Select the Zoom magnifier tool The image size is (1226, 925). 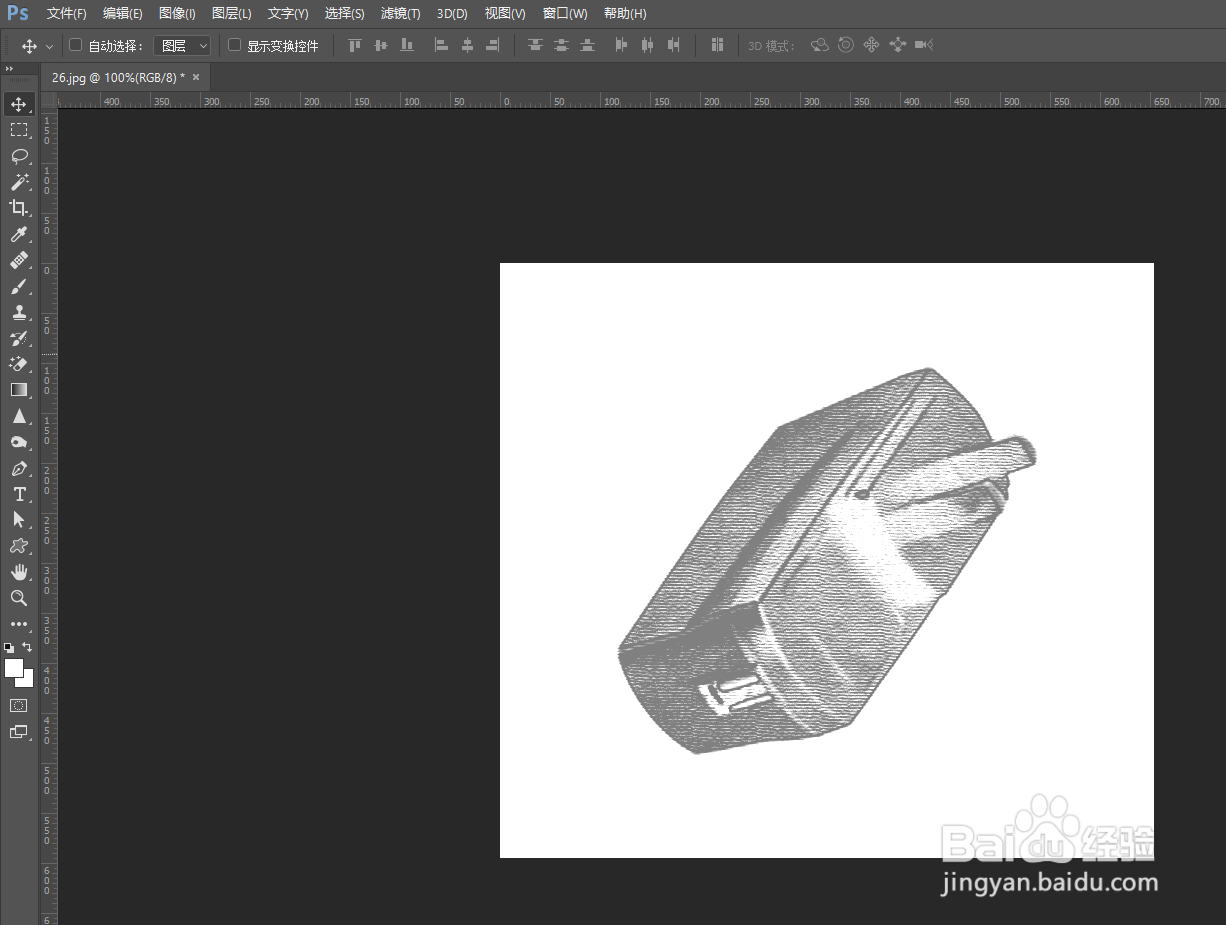pyautogui.click(x=19, y=598)
